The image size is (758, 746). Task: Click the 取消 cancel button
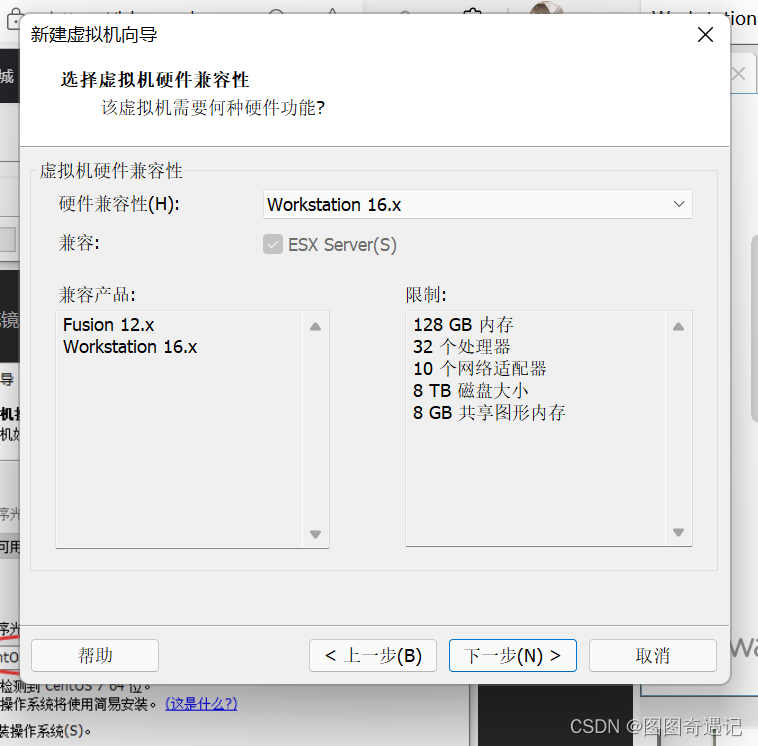[653, 655]
